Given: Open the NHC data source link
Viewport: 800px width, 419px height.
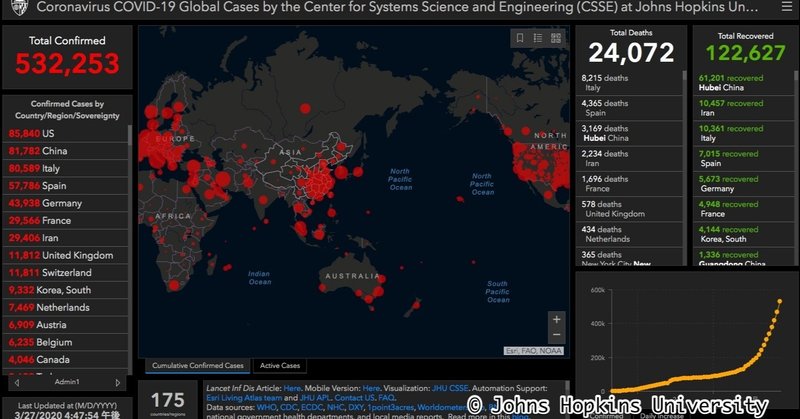Looking at the screenshot, I should [x=335, y=407].
